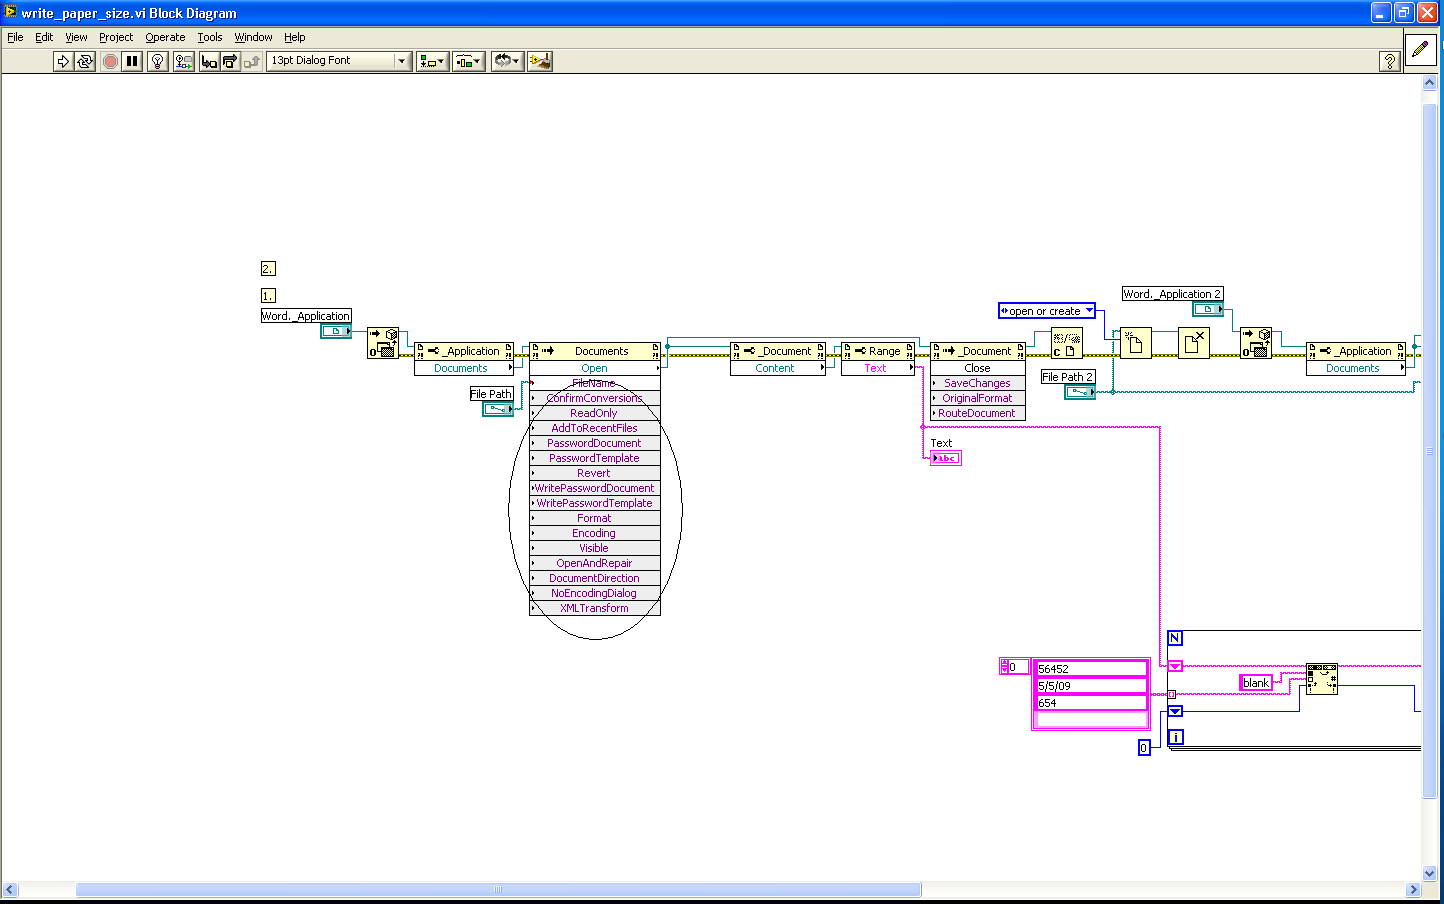Open the Align Objects dropdown
1444x904 pixels.
pos(432,61)
